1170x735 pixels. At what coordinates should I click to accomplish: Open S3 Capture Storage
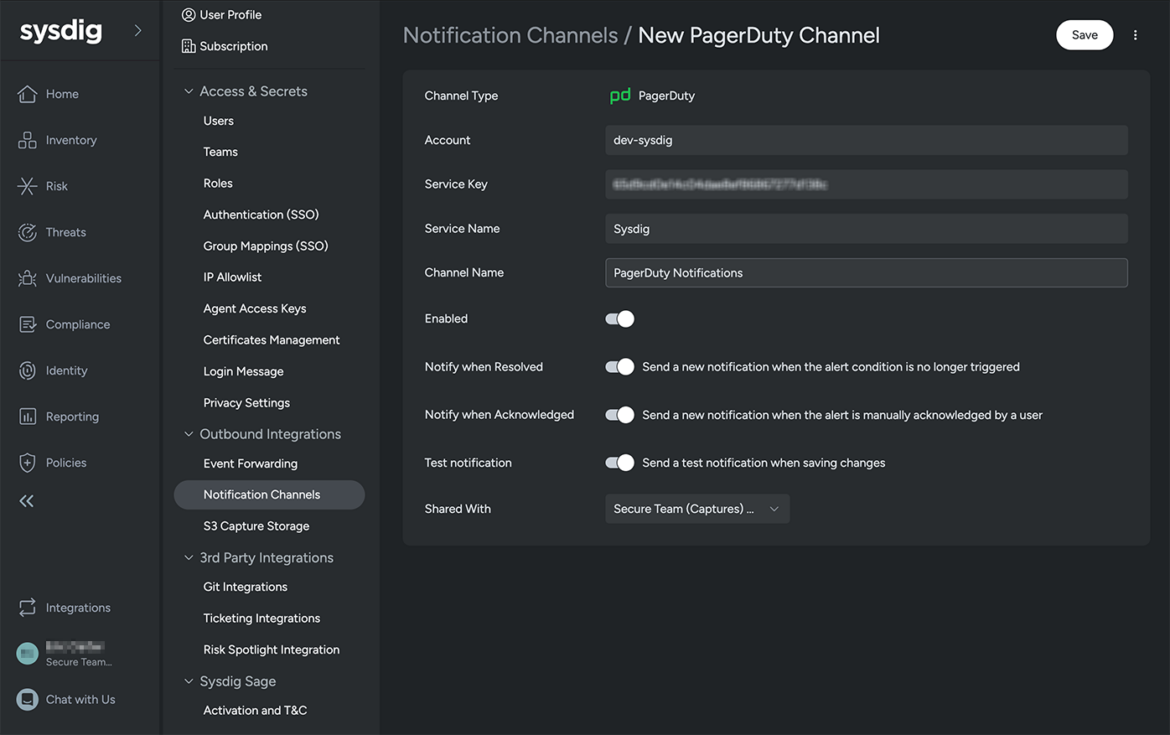click(x=256, y=526)
